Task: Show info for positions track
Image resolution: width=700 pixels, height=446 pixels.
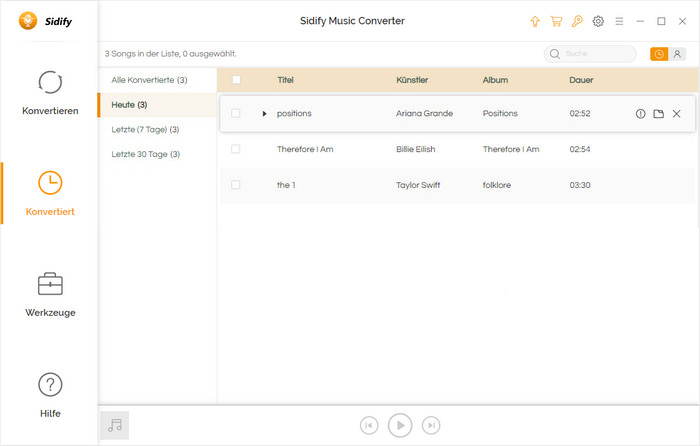Action: coord(640,114)
